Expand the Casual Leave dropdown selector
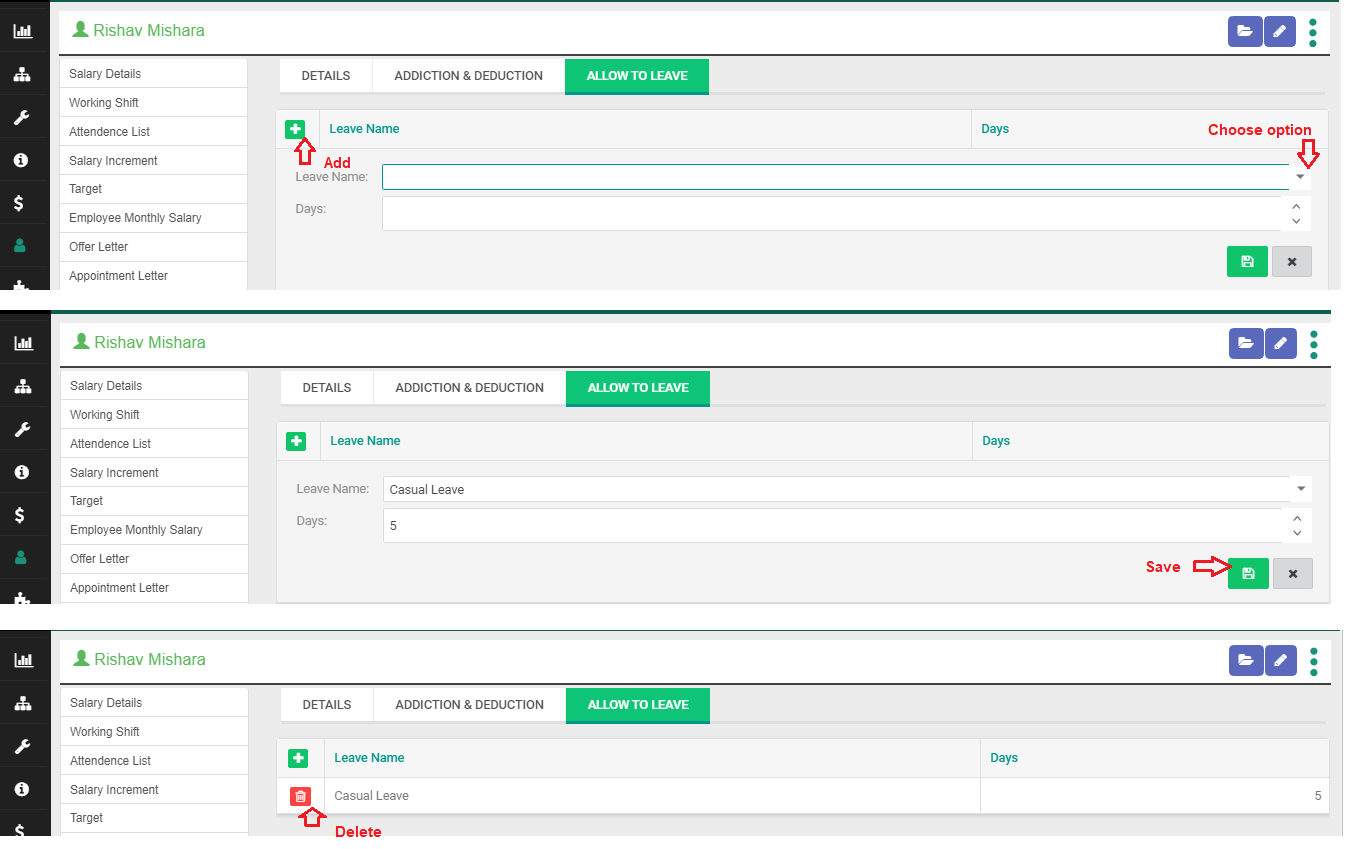This screenshot has height=849, width=1360. coord(1300,489)
